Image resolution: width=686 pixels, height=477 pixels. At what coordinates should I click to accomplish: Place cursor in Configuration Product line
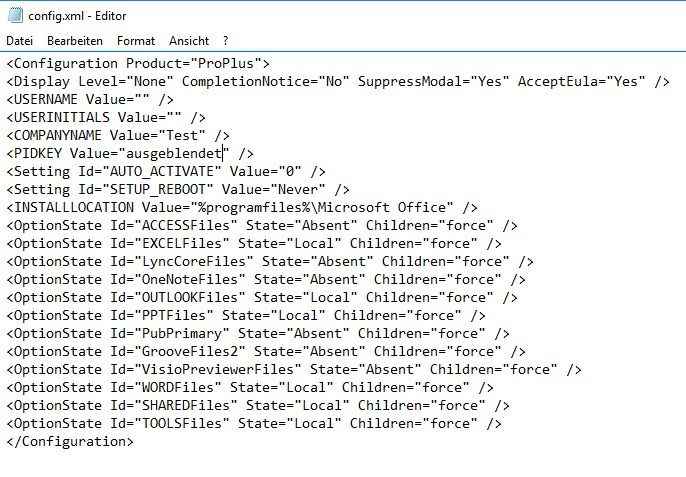(138, 63)
